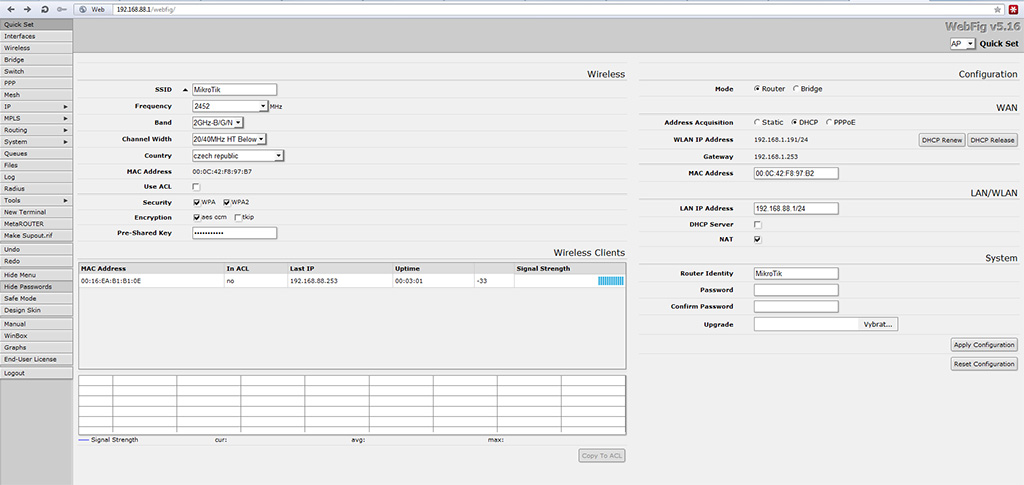Click the browser back arrow
The image size is (1024, 485).
click(10, 8)
